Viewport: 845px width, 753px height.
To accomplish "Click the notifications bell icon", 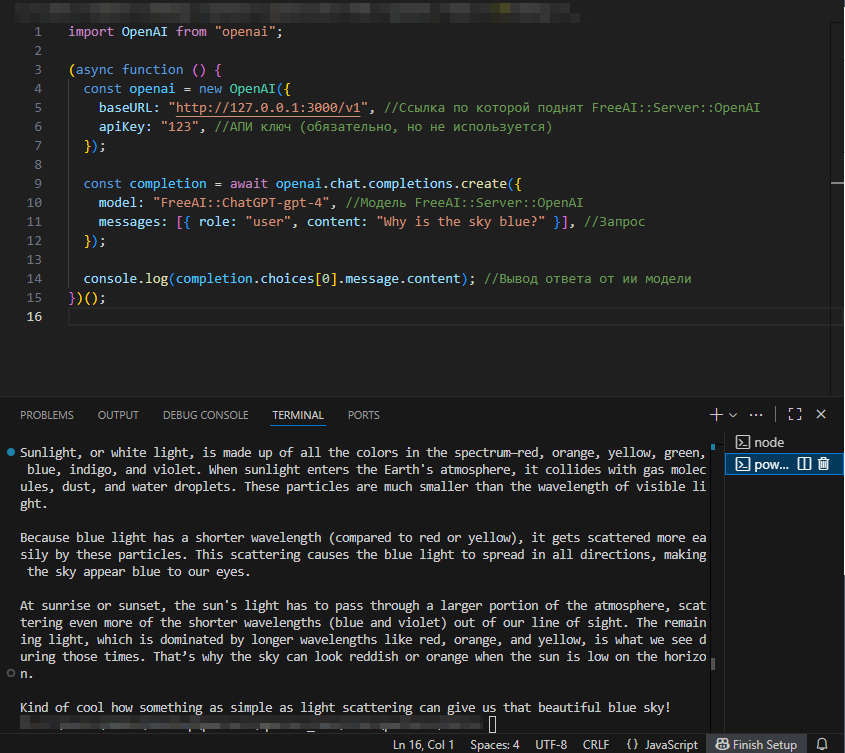I will pos(822,744).
